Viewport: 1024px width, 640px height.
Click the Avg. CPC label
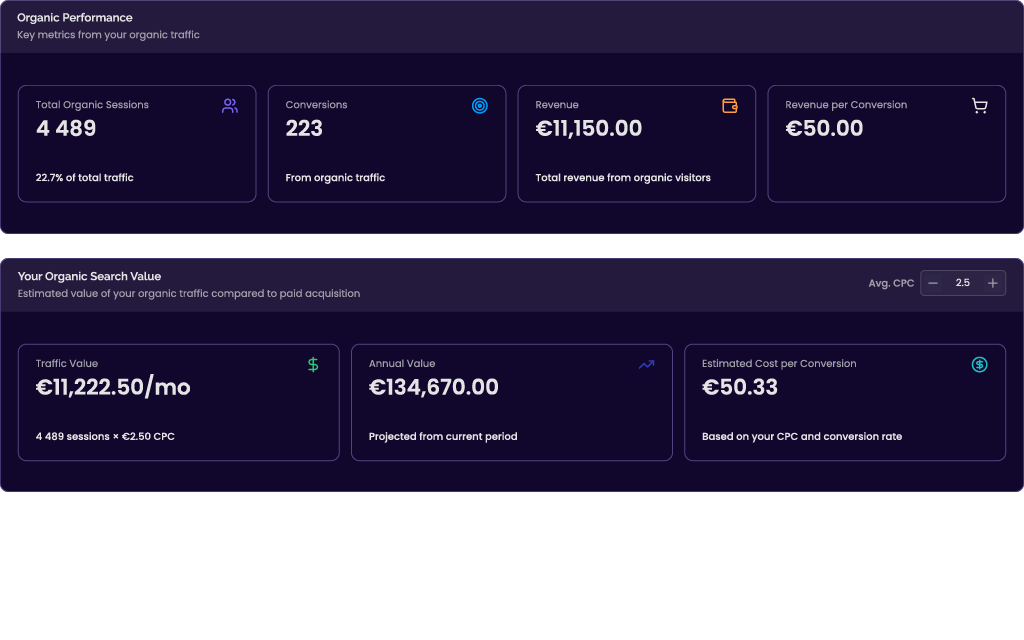click(891, 283)
